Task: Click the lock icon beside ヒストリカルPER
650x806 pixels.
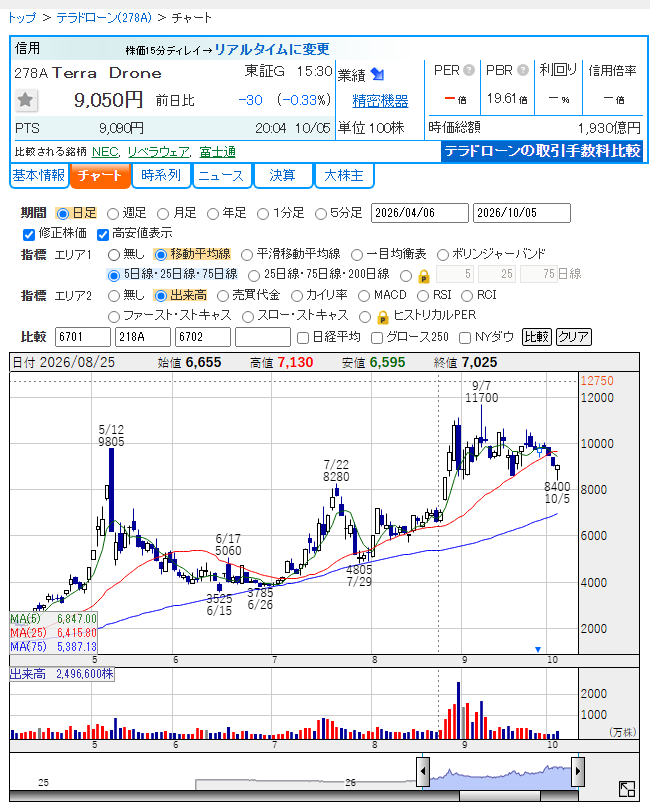Action: [x=382, y=317]
